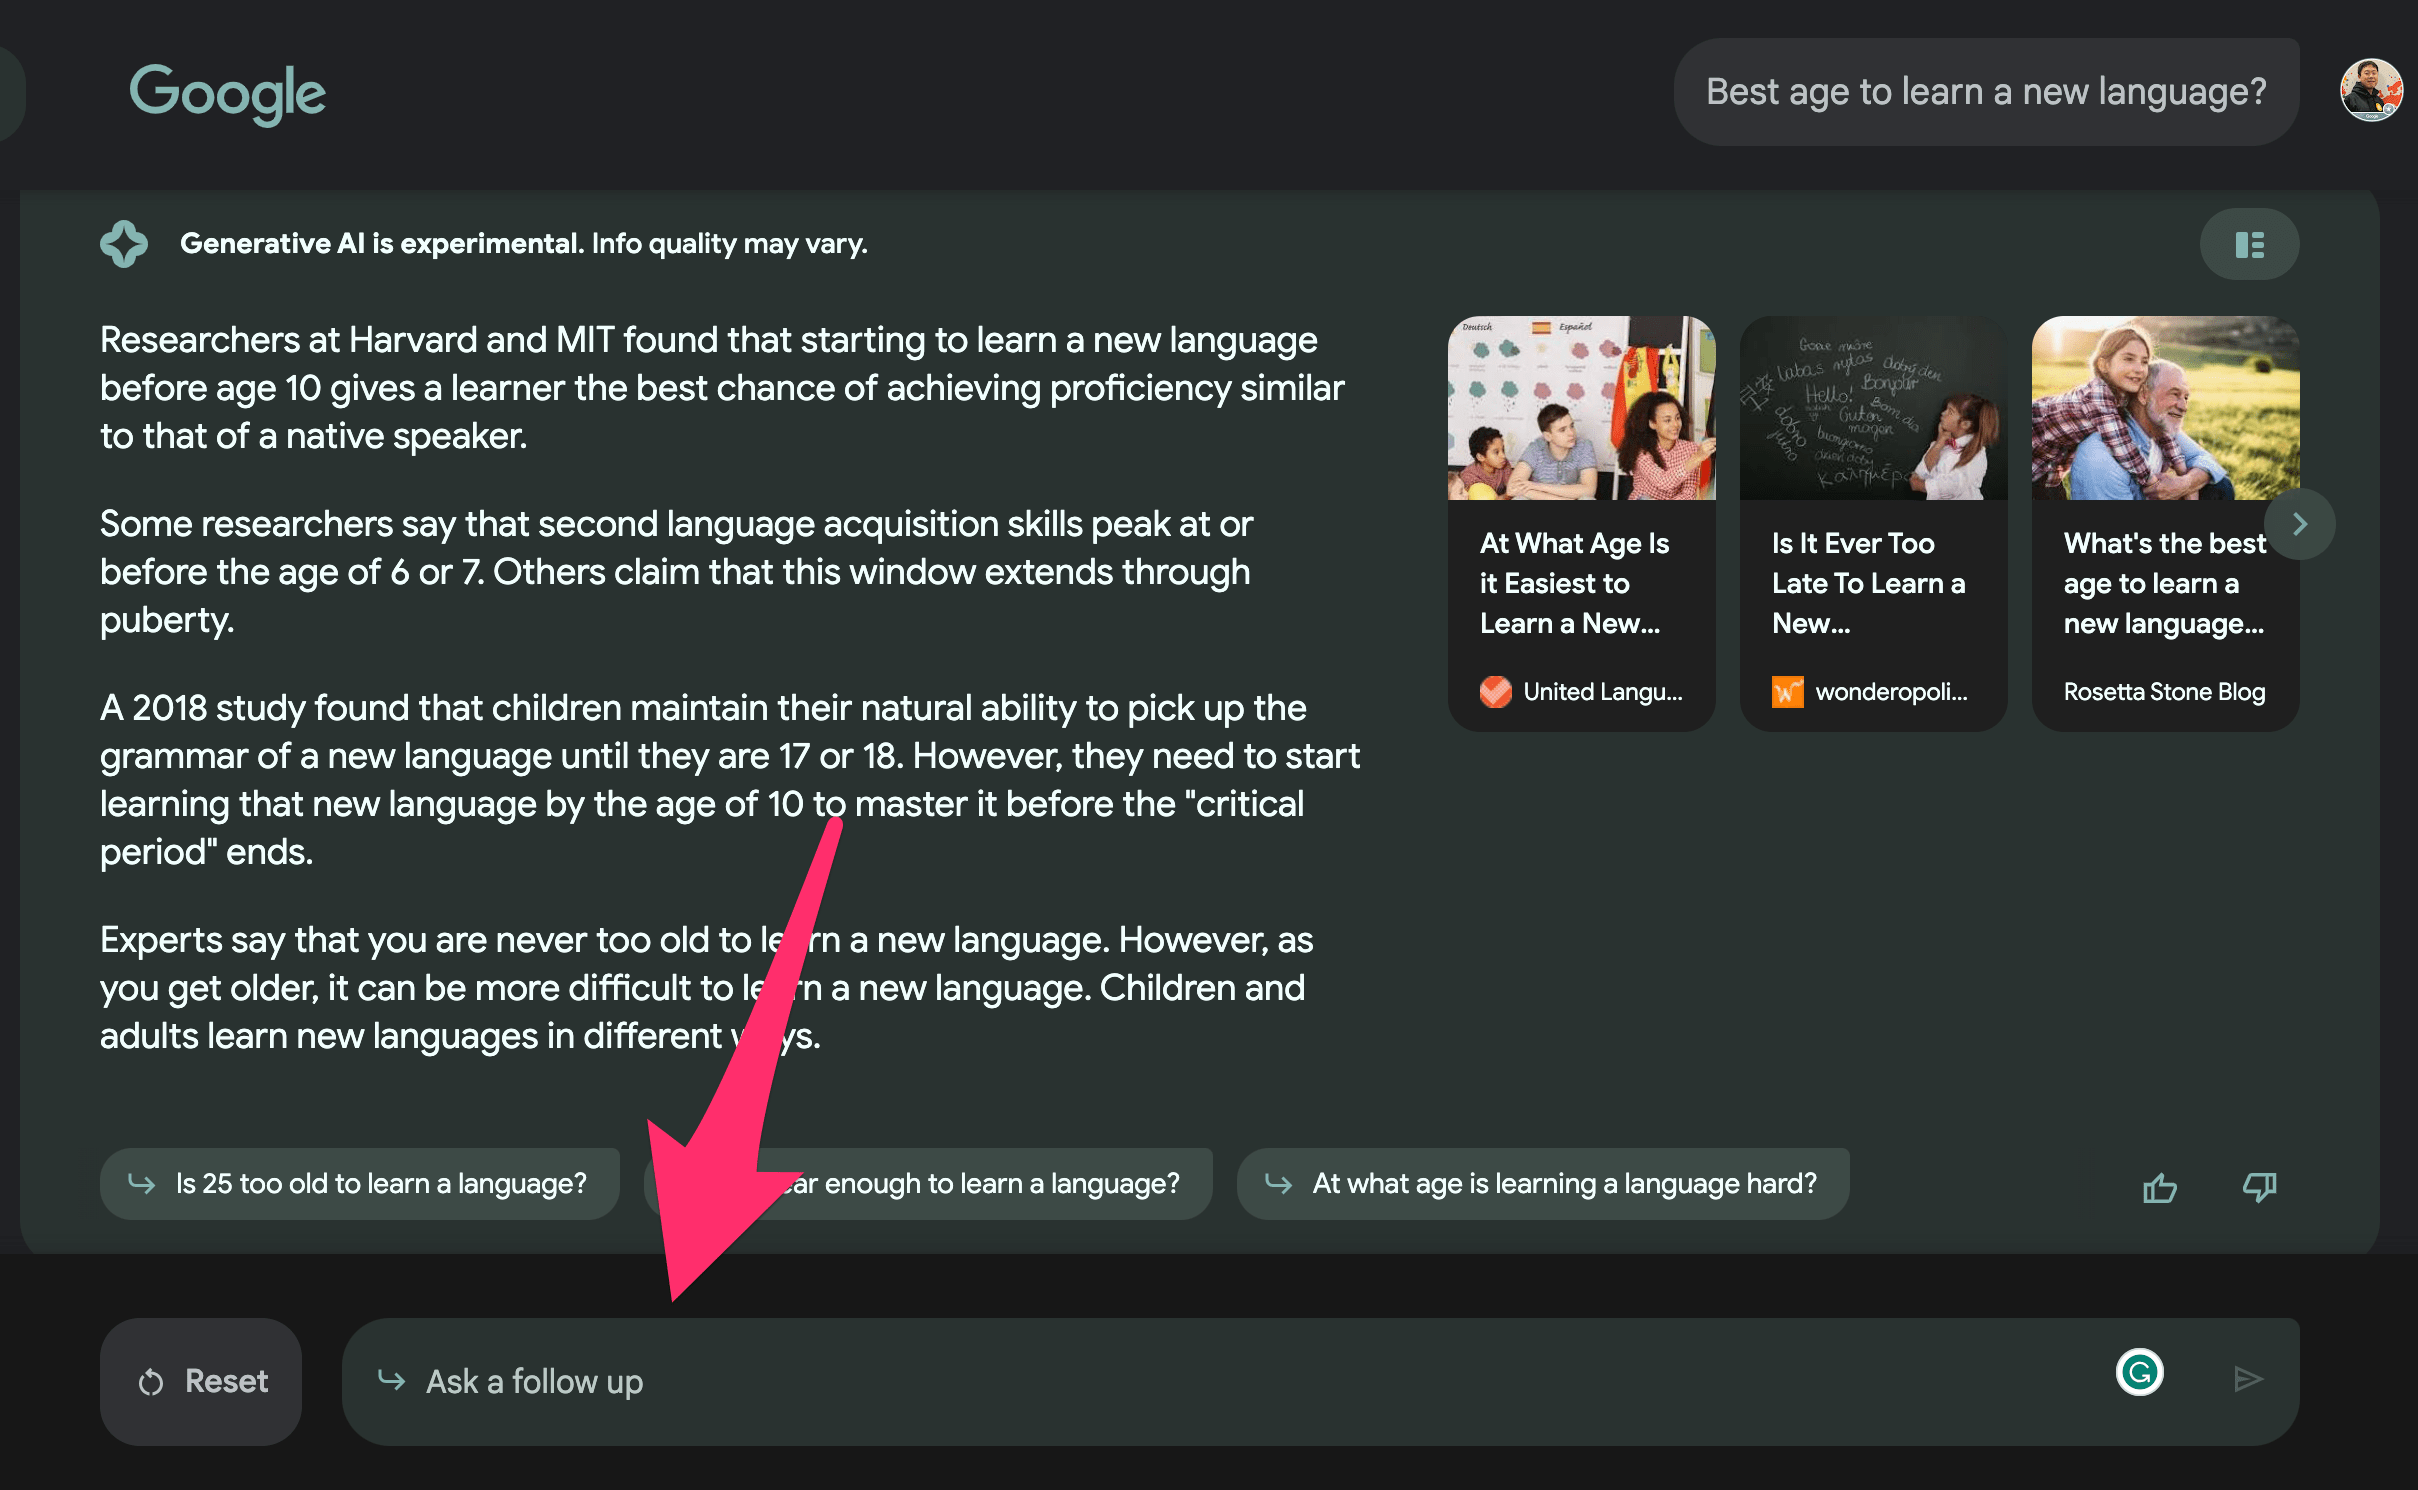Screen dimensions: 2418x1490
Task: Click the search box with the language query
Action: pyautogui.click(x=1986, y=92)
